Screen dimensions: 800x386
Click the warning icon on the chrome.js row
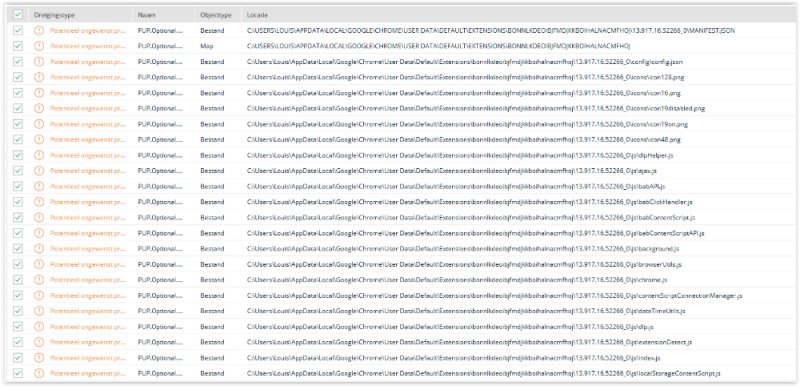point(39,280)
